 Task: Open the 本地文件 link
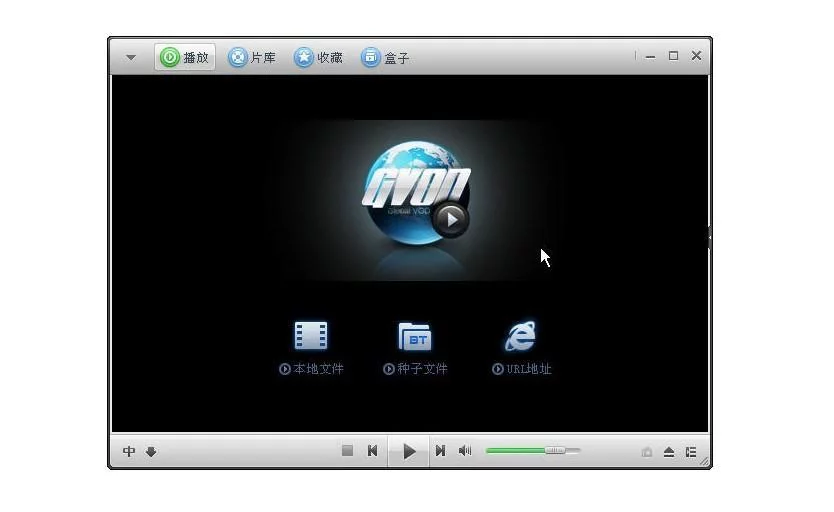(x=312, y=369)
